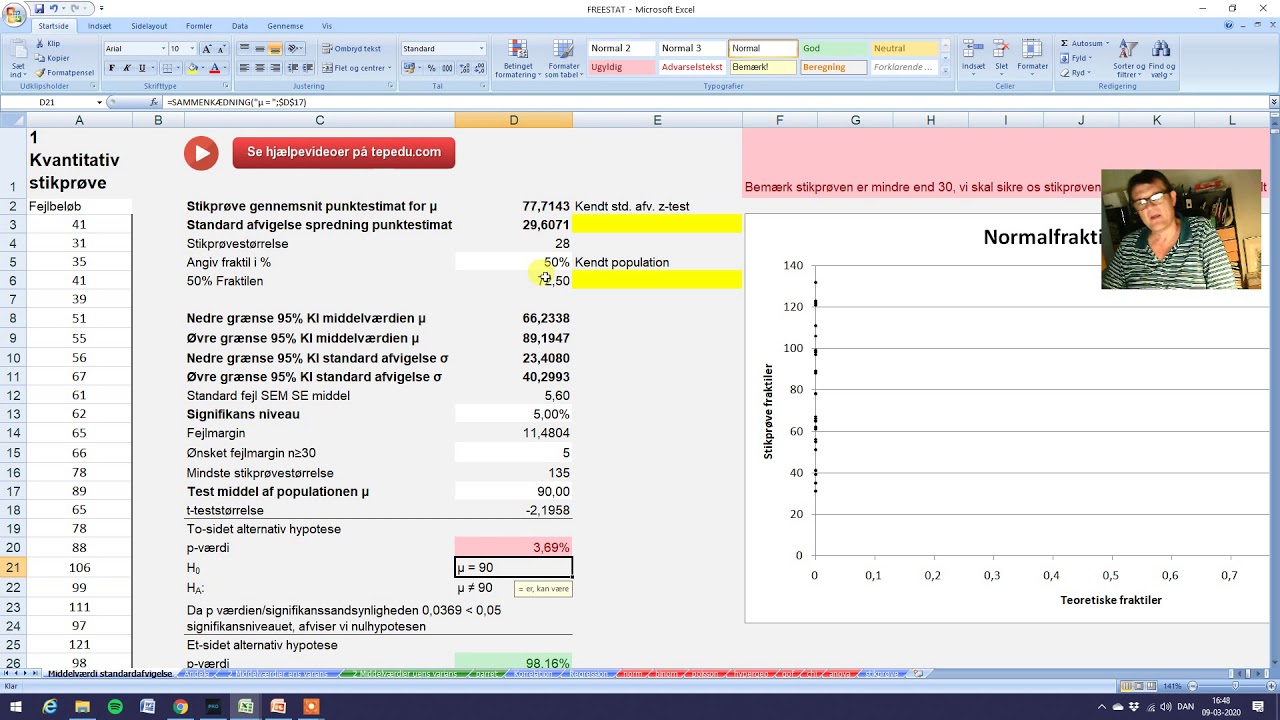Viewport: 1280px width, 720px height.
Task: Toggle right text alignment
Action: tap(275, 68)
